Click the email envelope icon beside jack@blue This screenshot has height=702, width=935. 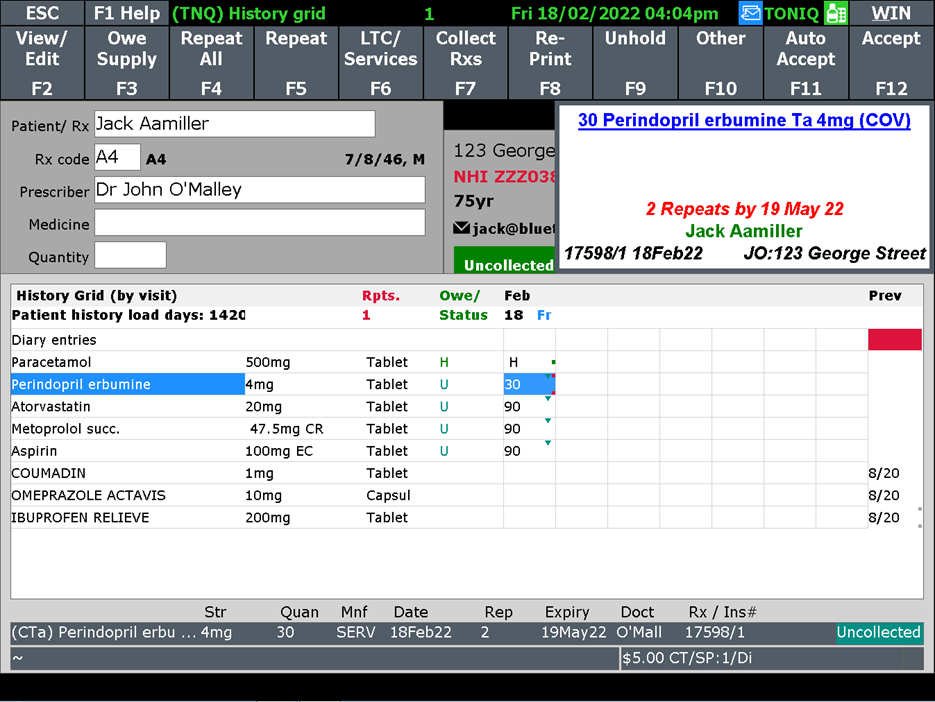point(461,228)
